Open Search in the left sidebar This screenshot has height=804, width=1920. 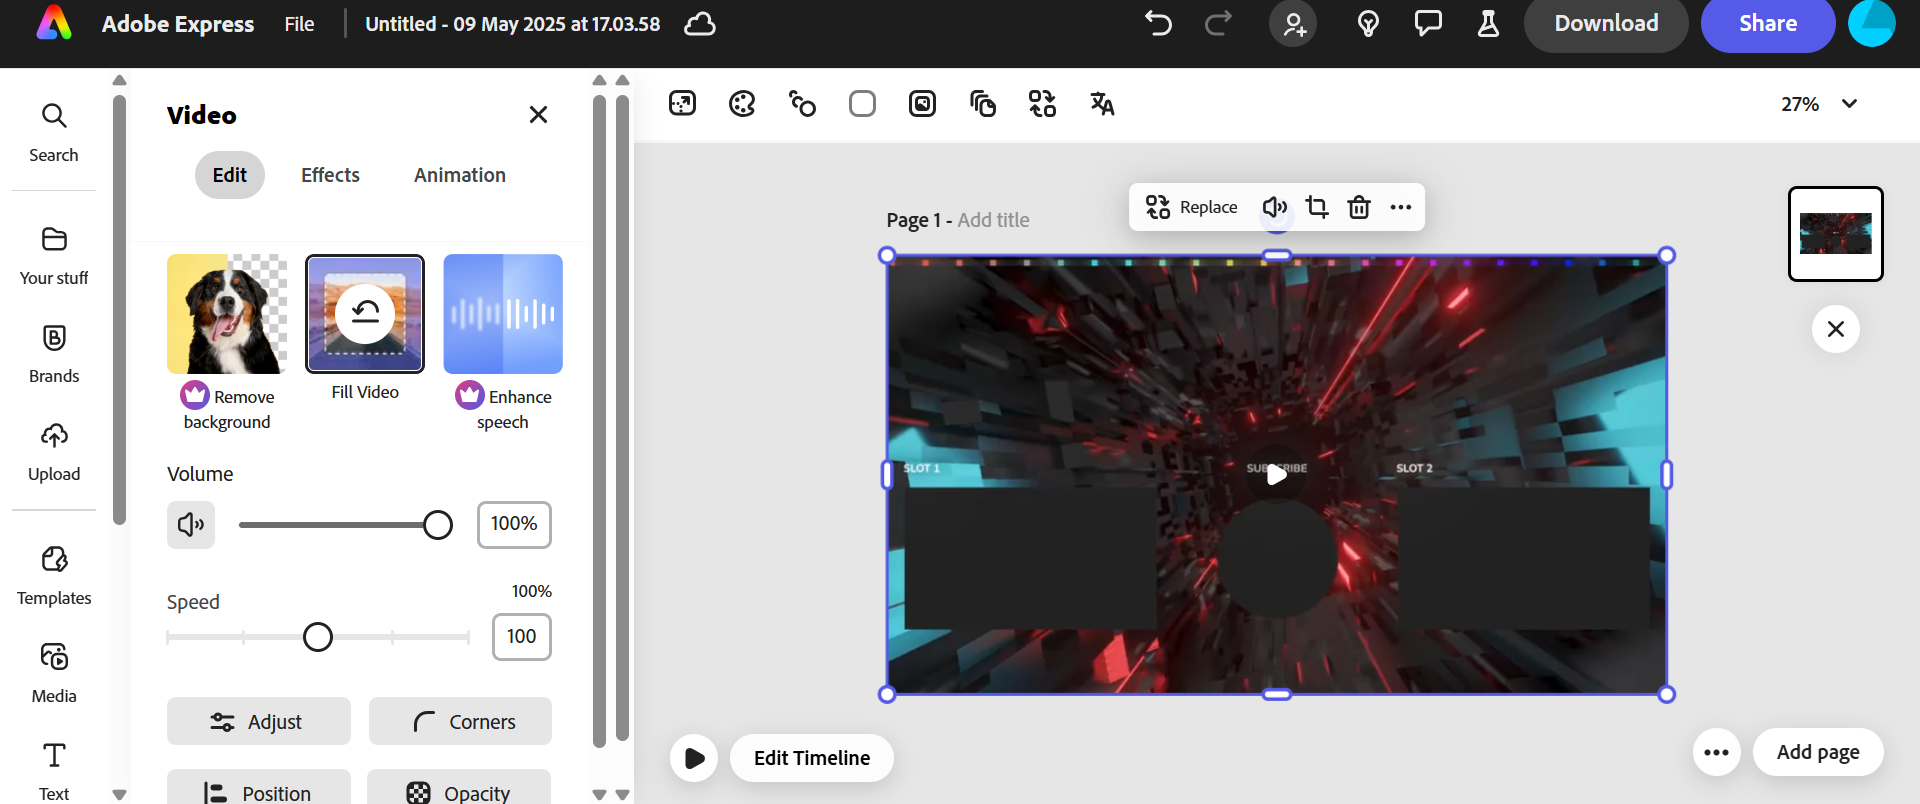click(54, 132)
